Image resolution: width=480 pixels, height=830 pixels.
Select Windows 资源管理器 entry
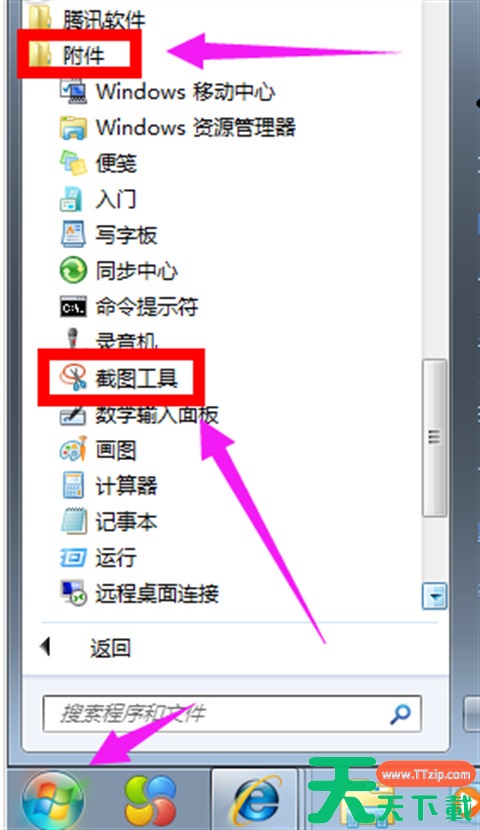pos(178,127)
